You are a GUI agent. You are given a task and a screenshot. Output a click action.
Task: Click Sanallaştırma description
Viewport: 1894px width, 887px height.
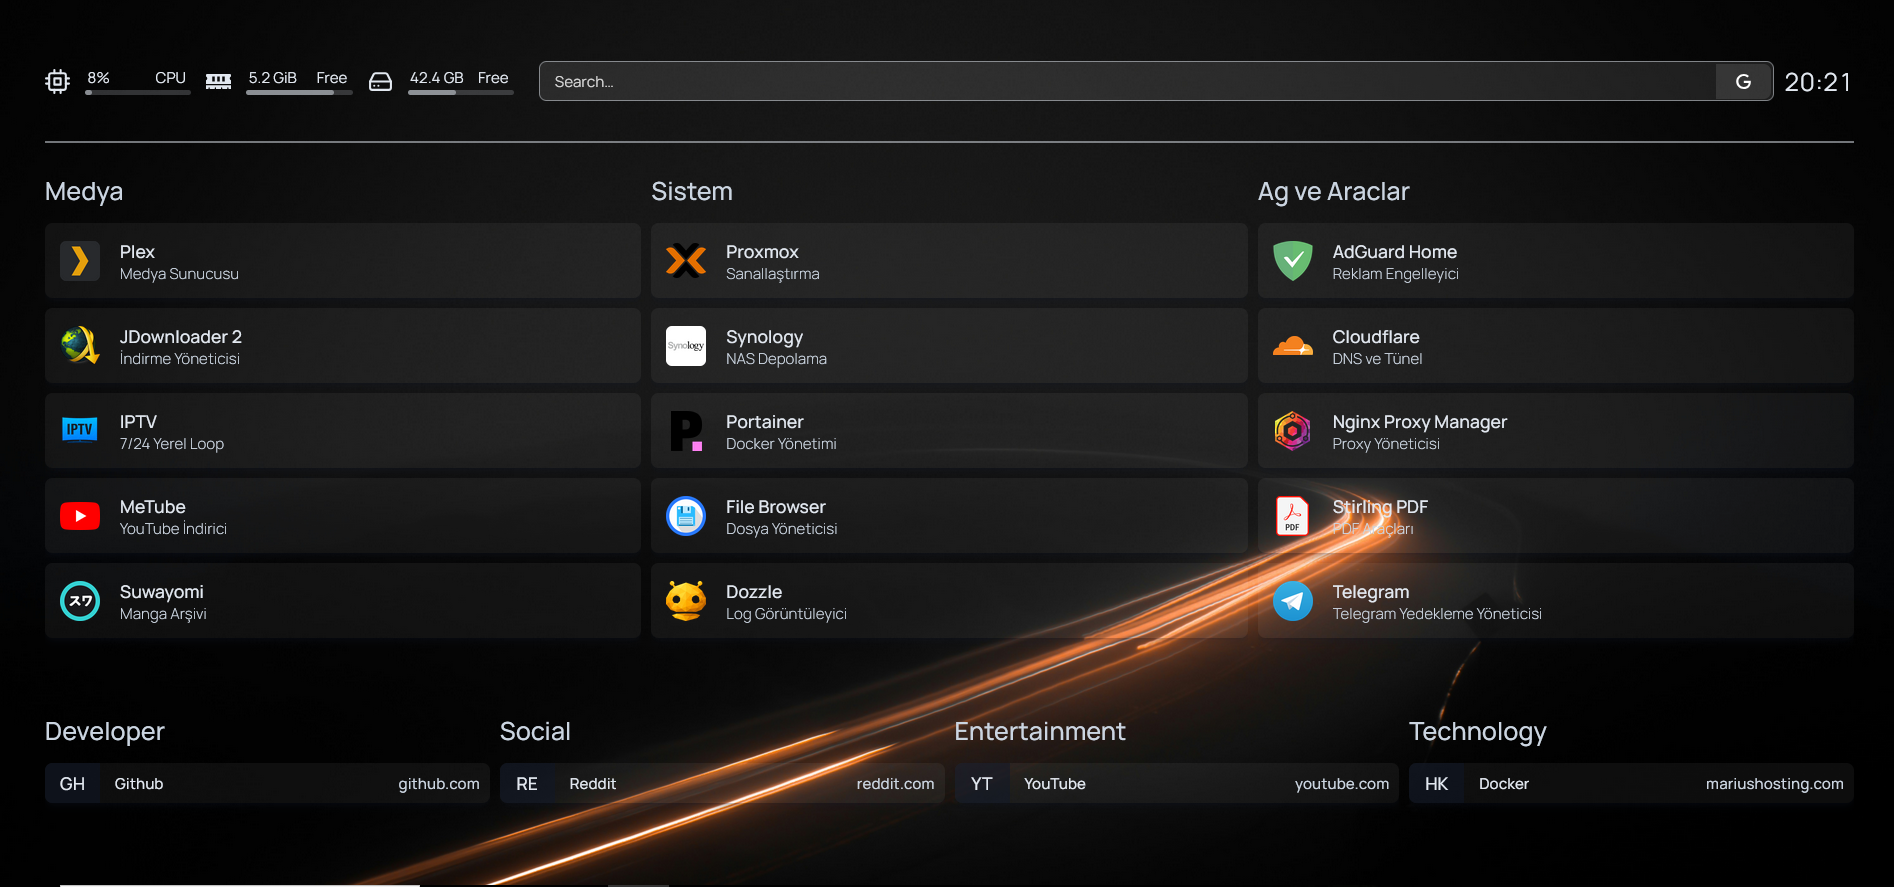coord(773,274)
